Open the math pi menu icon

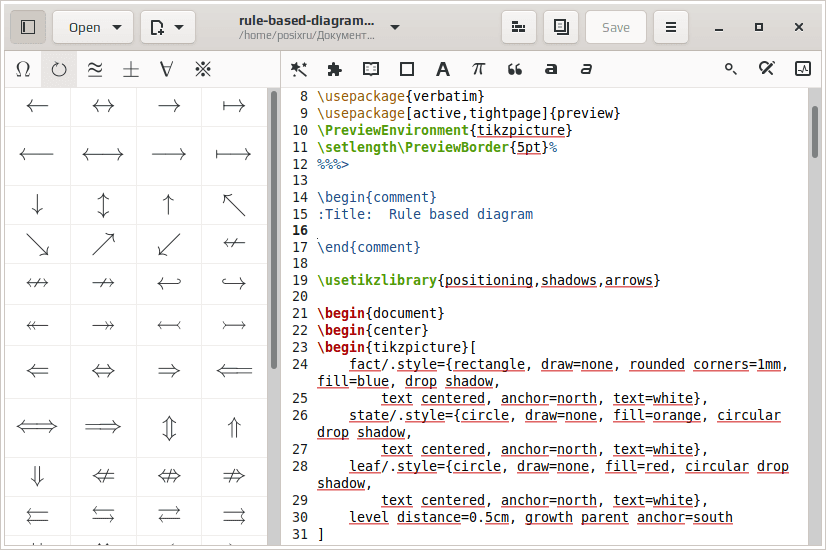(478, 69)
